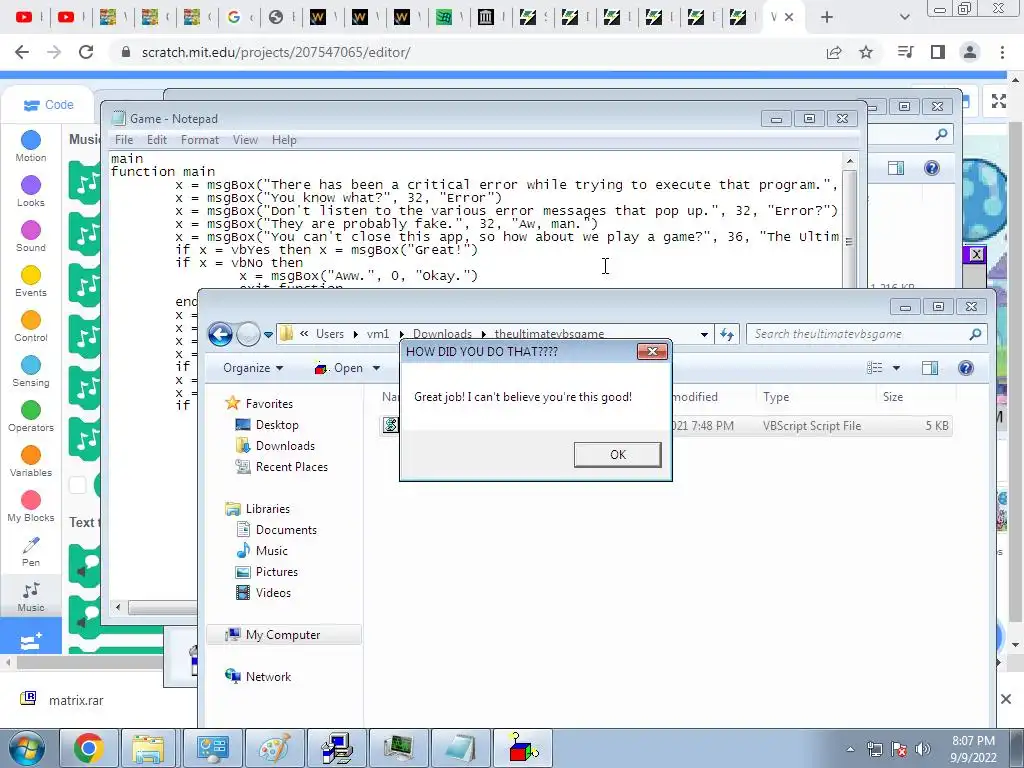Open the matrix.rar download item

pyautogui.click(x=62, y=700)
